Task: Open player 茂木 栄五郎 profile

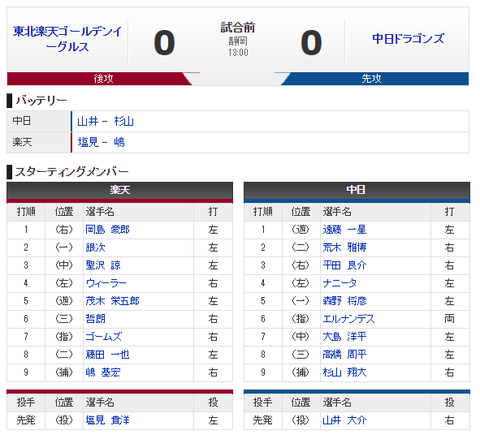Action: click(x=112, y=301)
